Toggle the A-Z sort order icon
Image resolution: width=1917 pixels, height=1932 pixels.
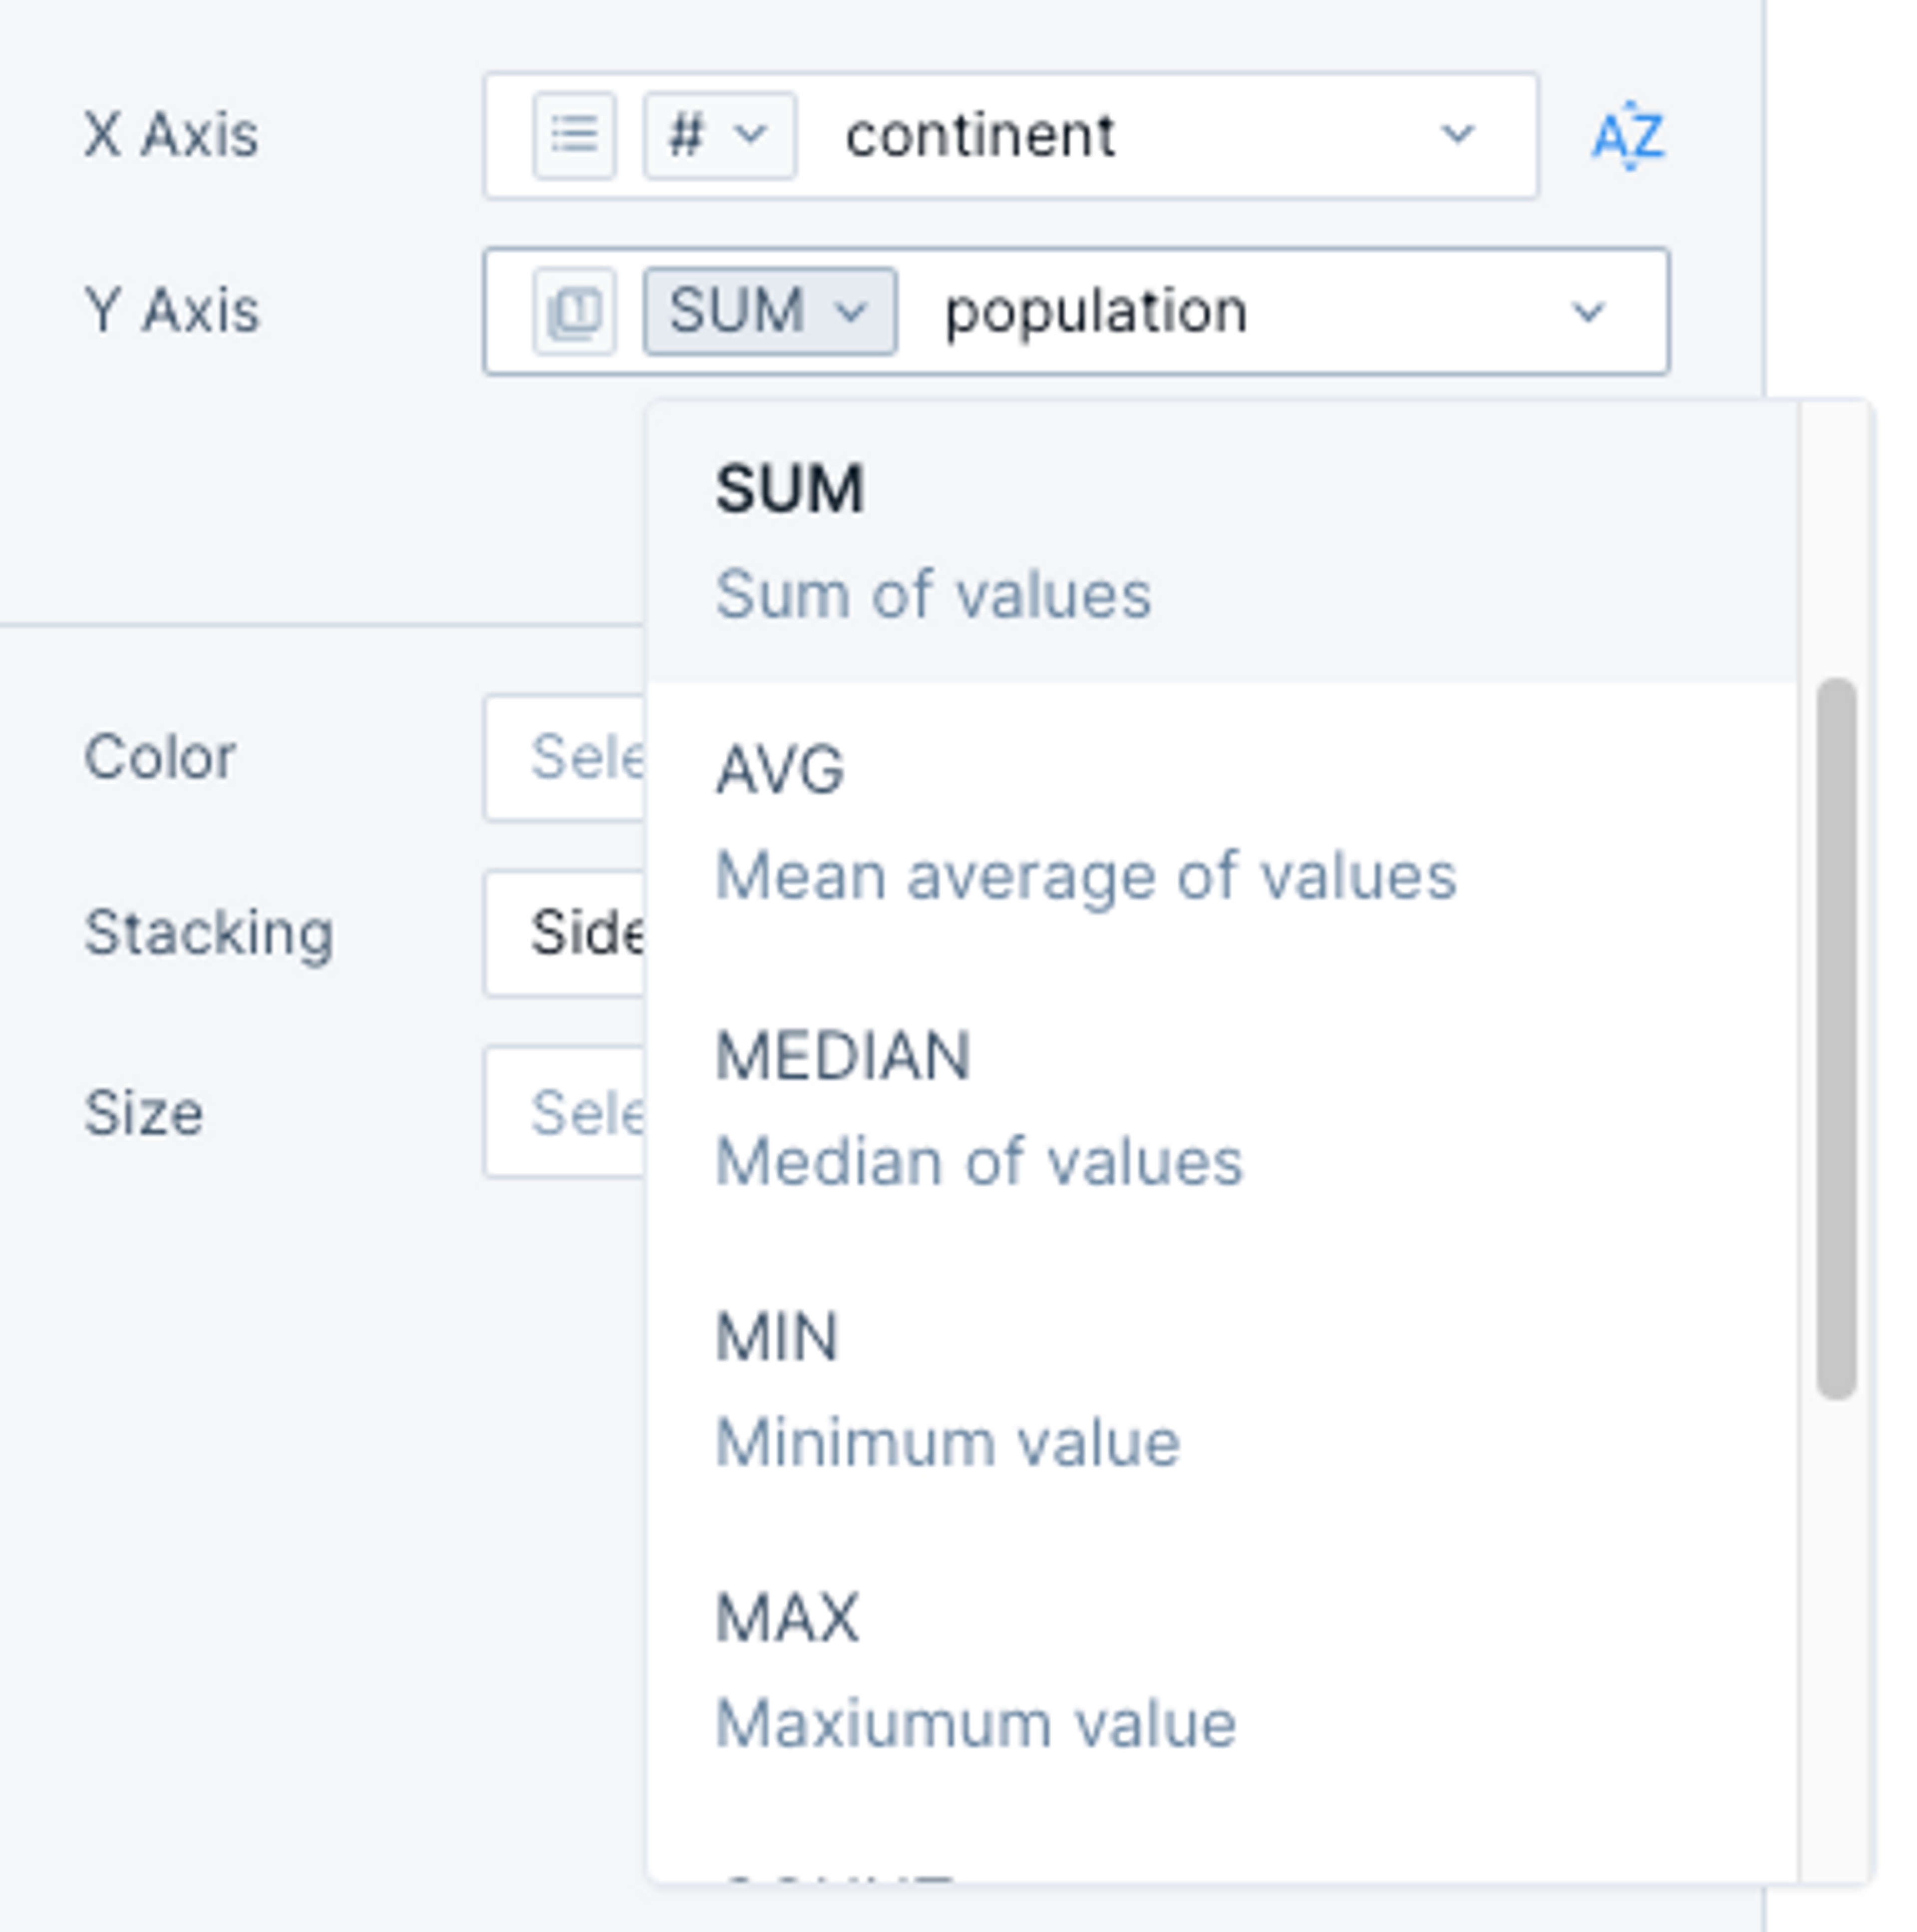tap(1628, 135)
